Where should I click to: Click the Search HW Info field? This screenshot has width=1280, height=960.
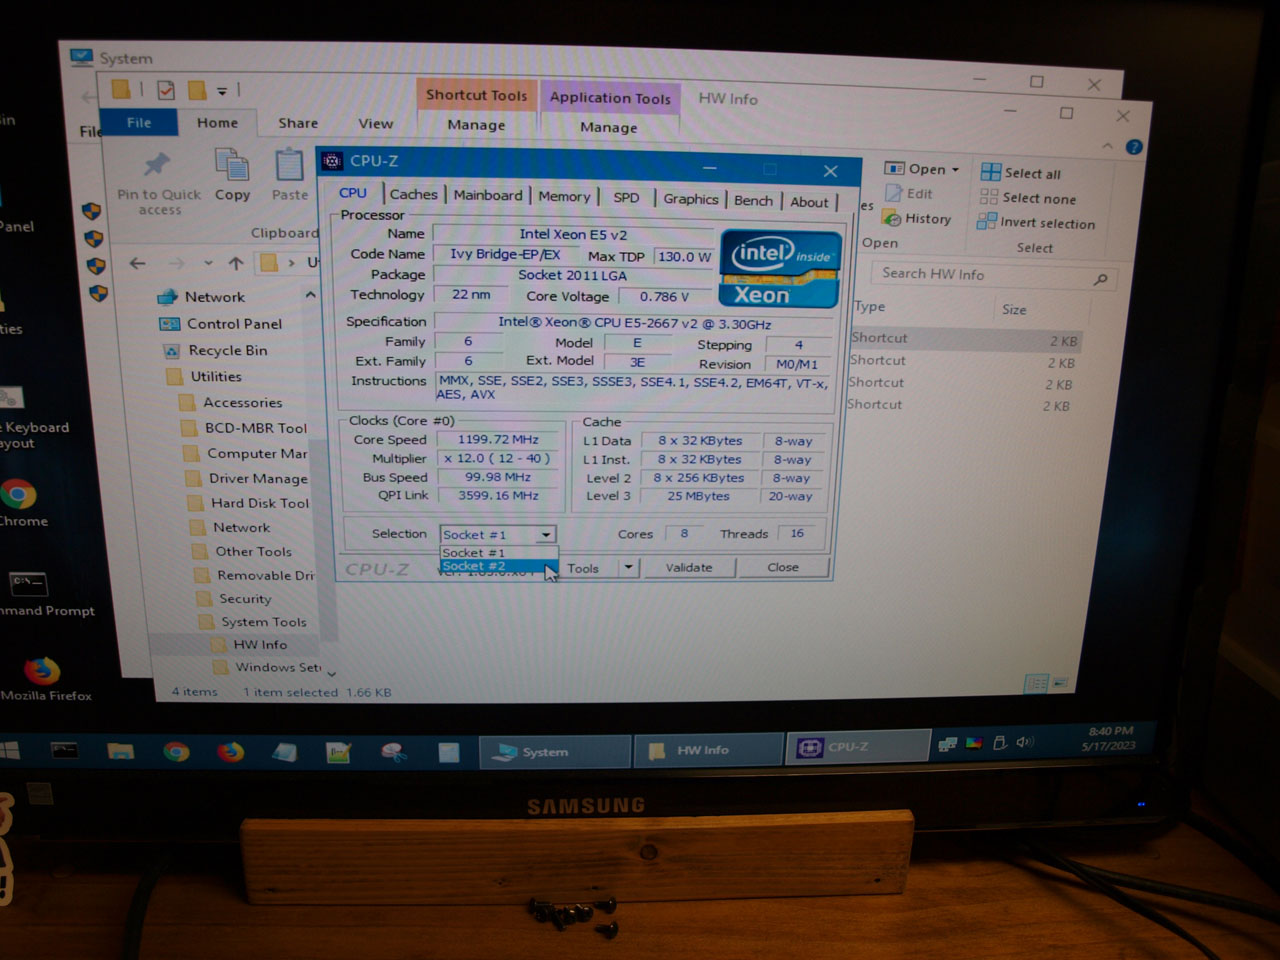(x=994, y=275)
